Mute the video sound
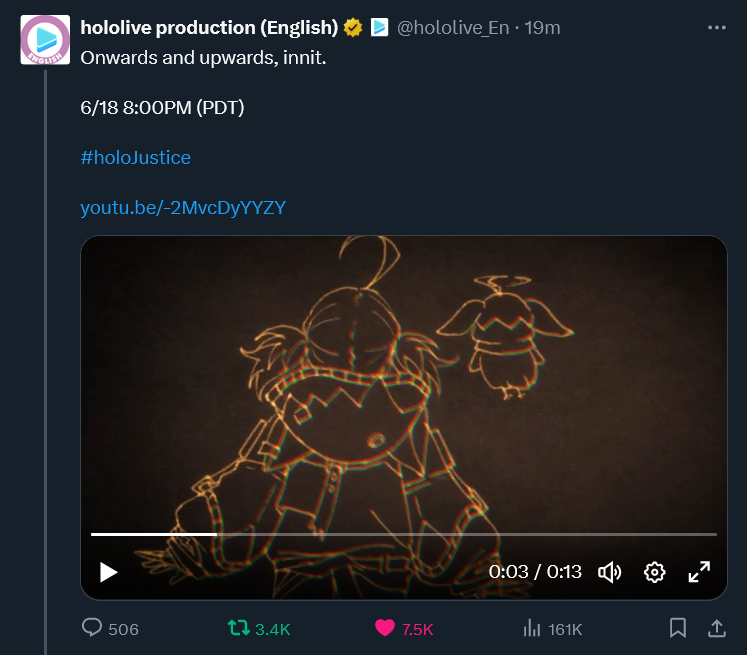747x655 pixels. pyautogui.click(x=609, y=572)
